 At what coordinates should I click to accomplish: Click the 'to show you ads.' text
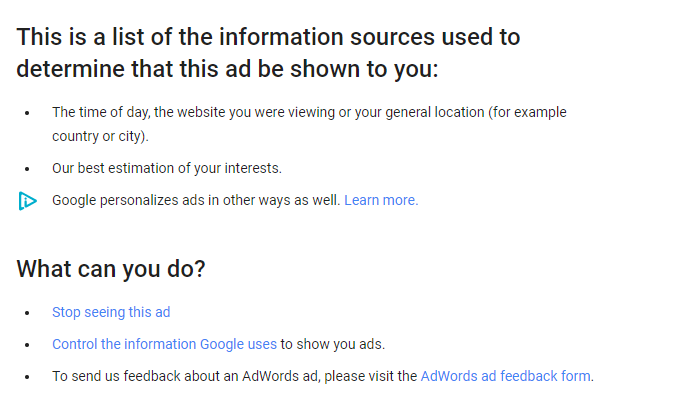tap(333, 344)
